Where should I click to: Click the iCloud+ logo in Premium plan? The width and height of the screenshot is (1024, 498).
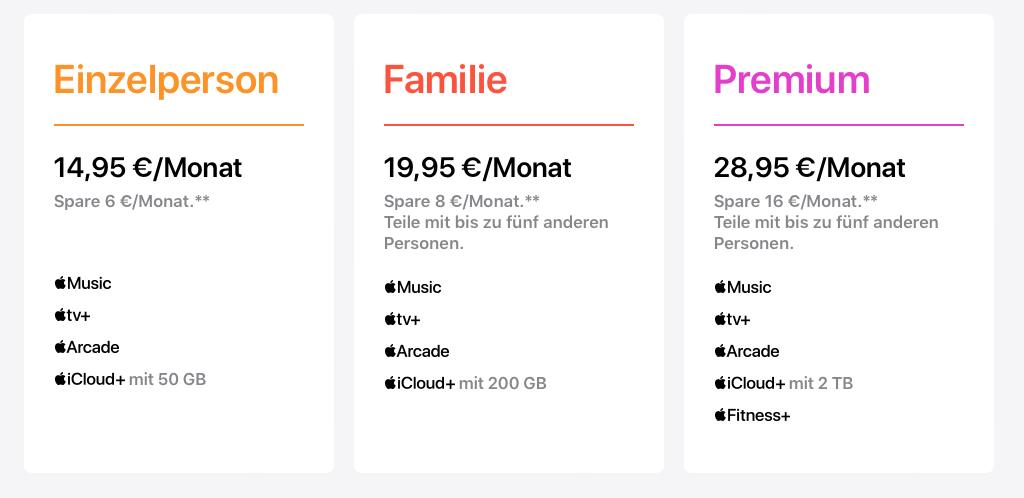[750, 383]
